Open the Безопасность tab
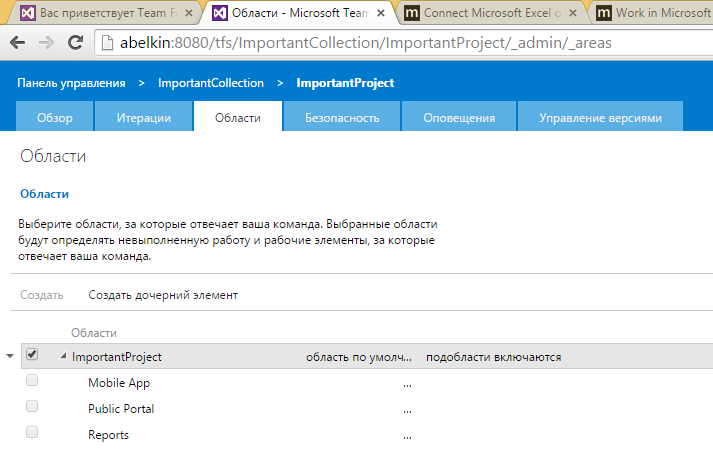 (342, 117)
